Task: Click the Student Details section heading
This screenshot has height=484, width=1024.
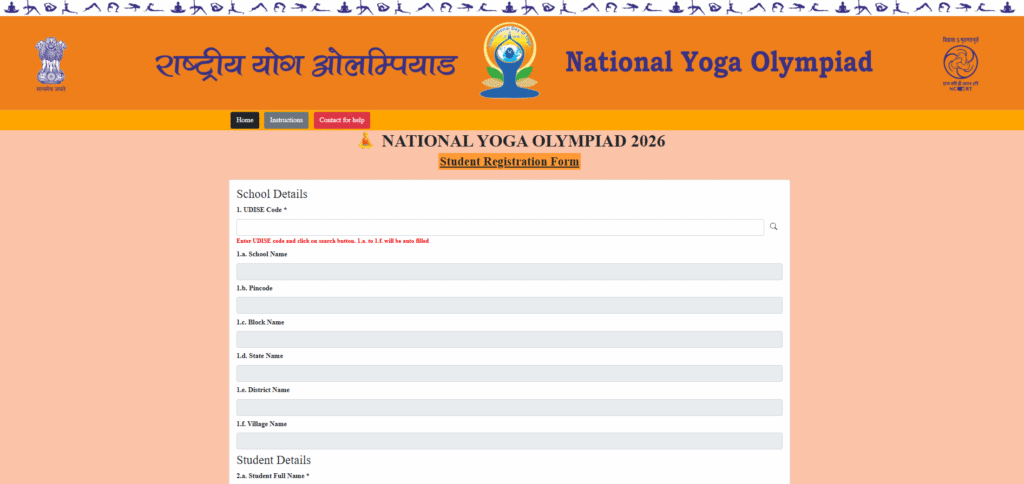Action: (274, 460)
